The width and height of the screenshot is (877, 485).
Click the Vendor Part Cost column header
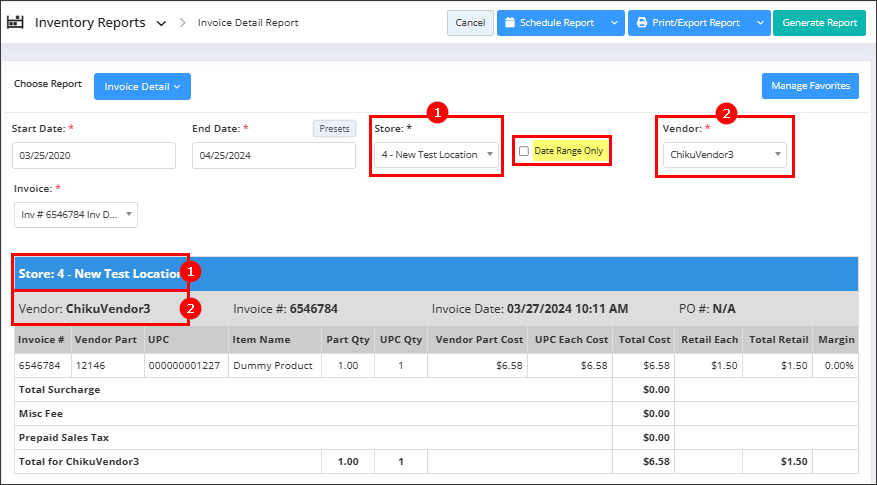479,340
